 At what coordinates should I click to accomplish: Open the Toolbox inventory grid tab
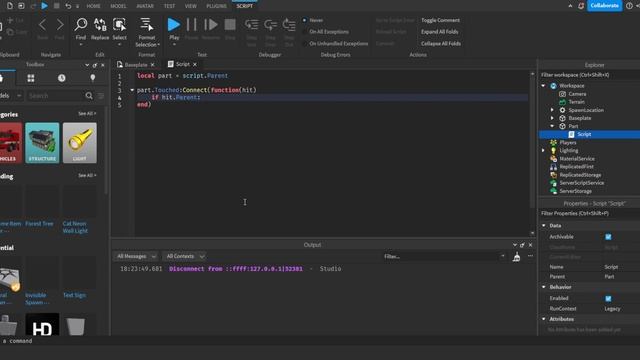31,78
